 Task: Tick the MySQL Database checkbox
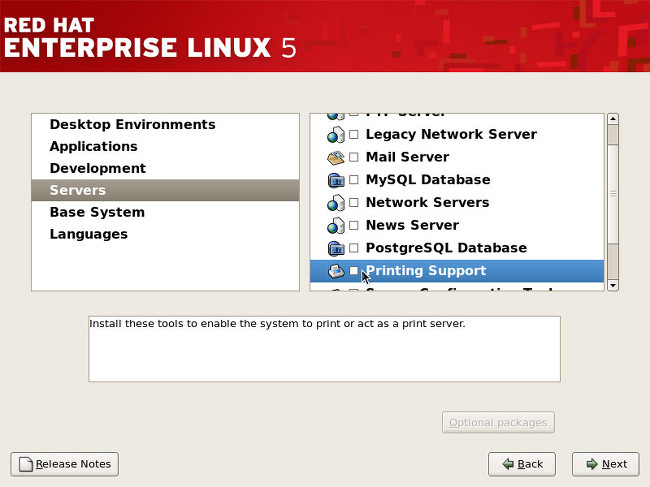(354, 180)
